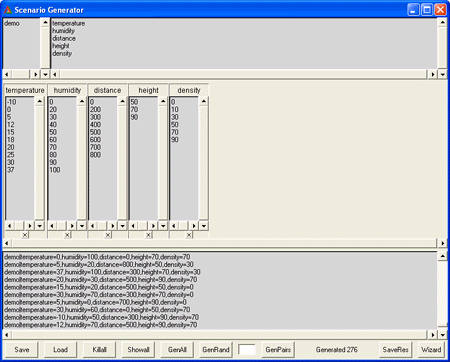
Task: Select the result line starting temperature=12
Action: 101,325
